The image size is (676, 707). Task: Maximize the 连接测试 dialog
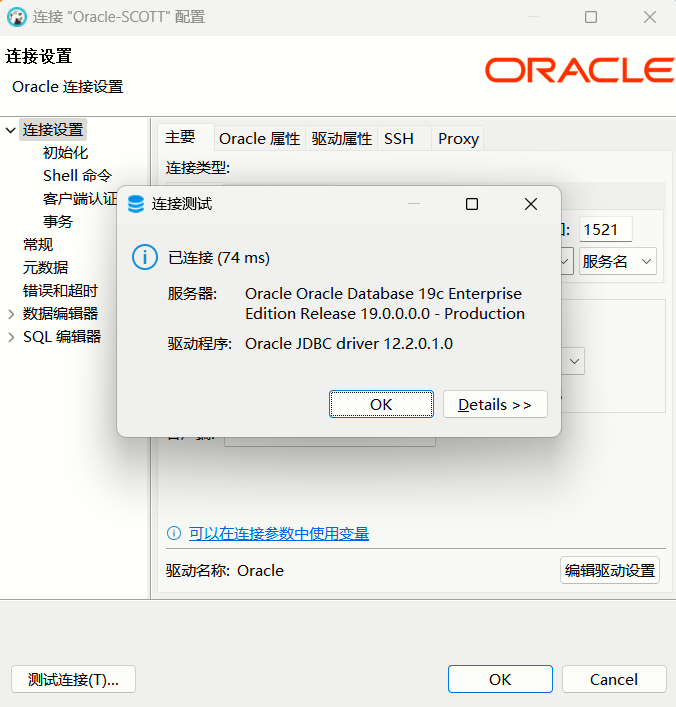(x=472, y=204)
